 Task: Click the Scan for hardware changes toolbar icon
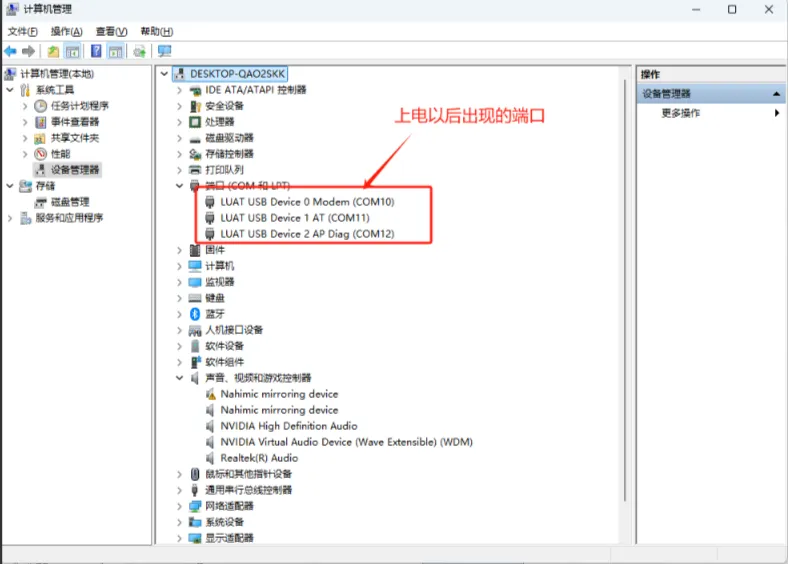(x=140, y=51)
